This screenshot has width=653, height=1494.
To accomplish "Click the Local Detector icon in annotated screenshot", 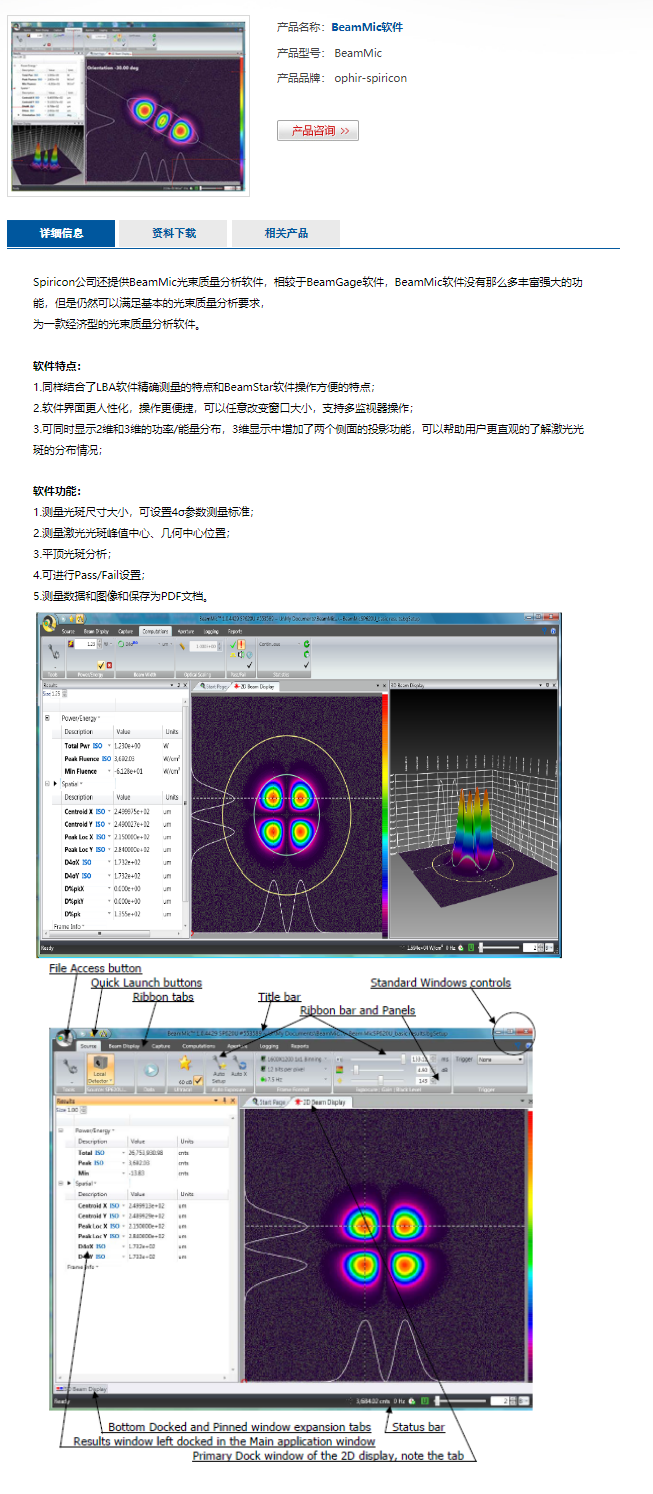I will (100, 1069).
